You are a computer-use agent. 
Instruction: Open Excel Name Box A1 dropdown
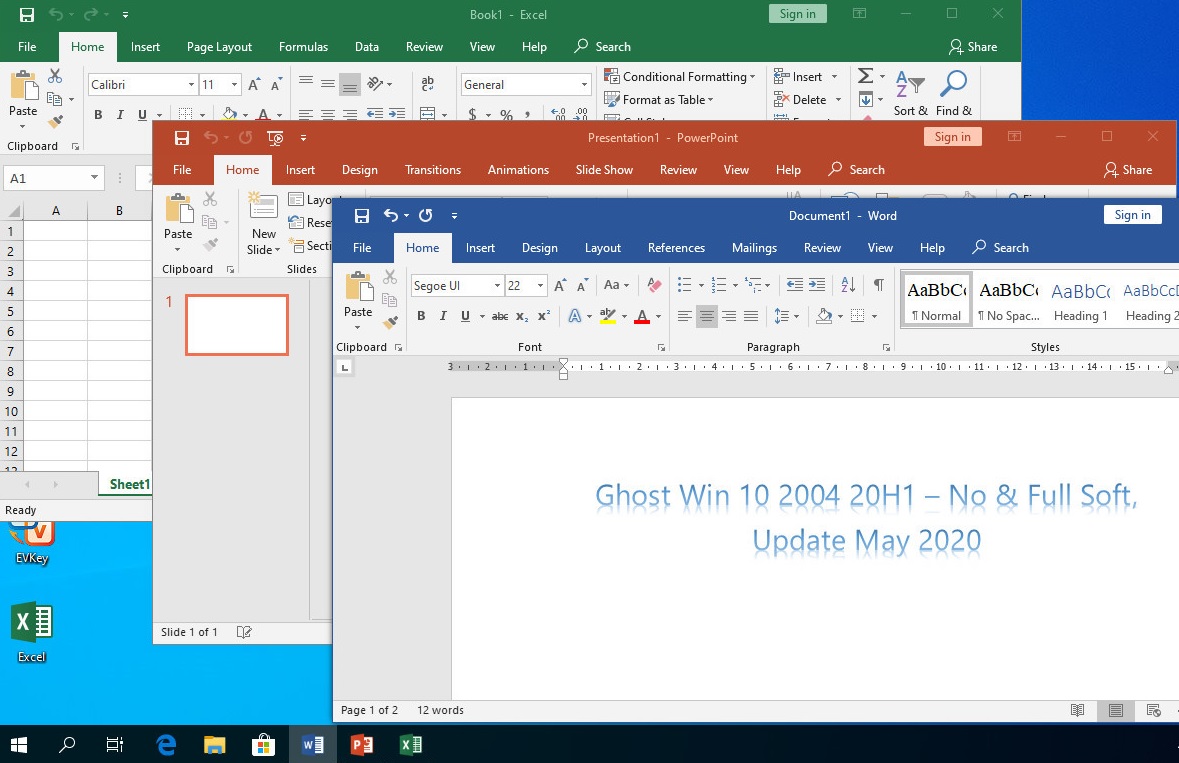pyautogui.click(x=94, y=177)
